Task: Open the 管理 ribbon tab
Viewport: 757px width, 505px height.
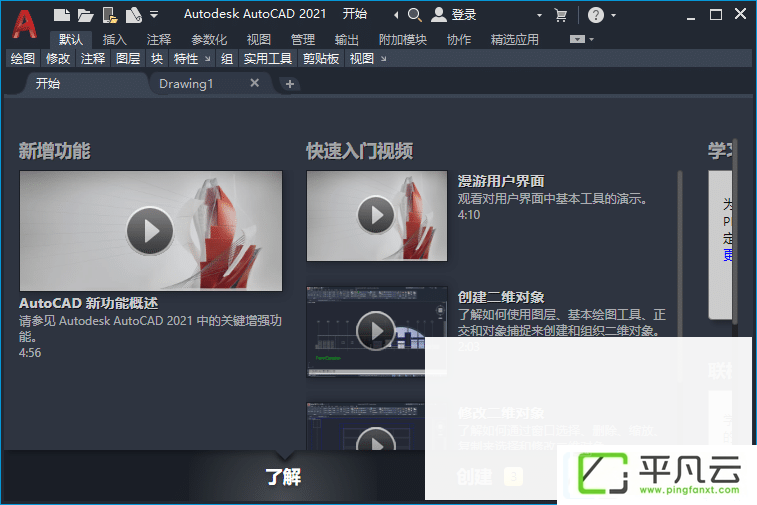Action: (303, 40)
